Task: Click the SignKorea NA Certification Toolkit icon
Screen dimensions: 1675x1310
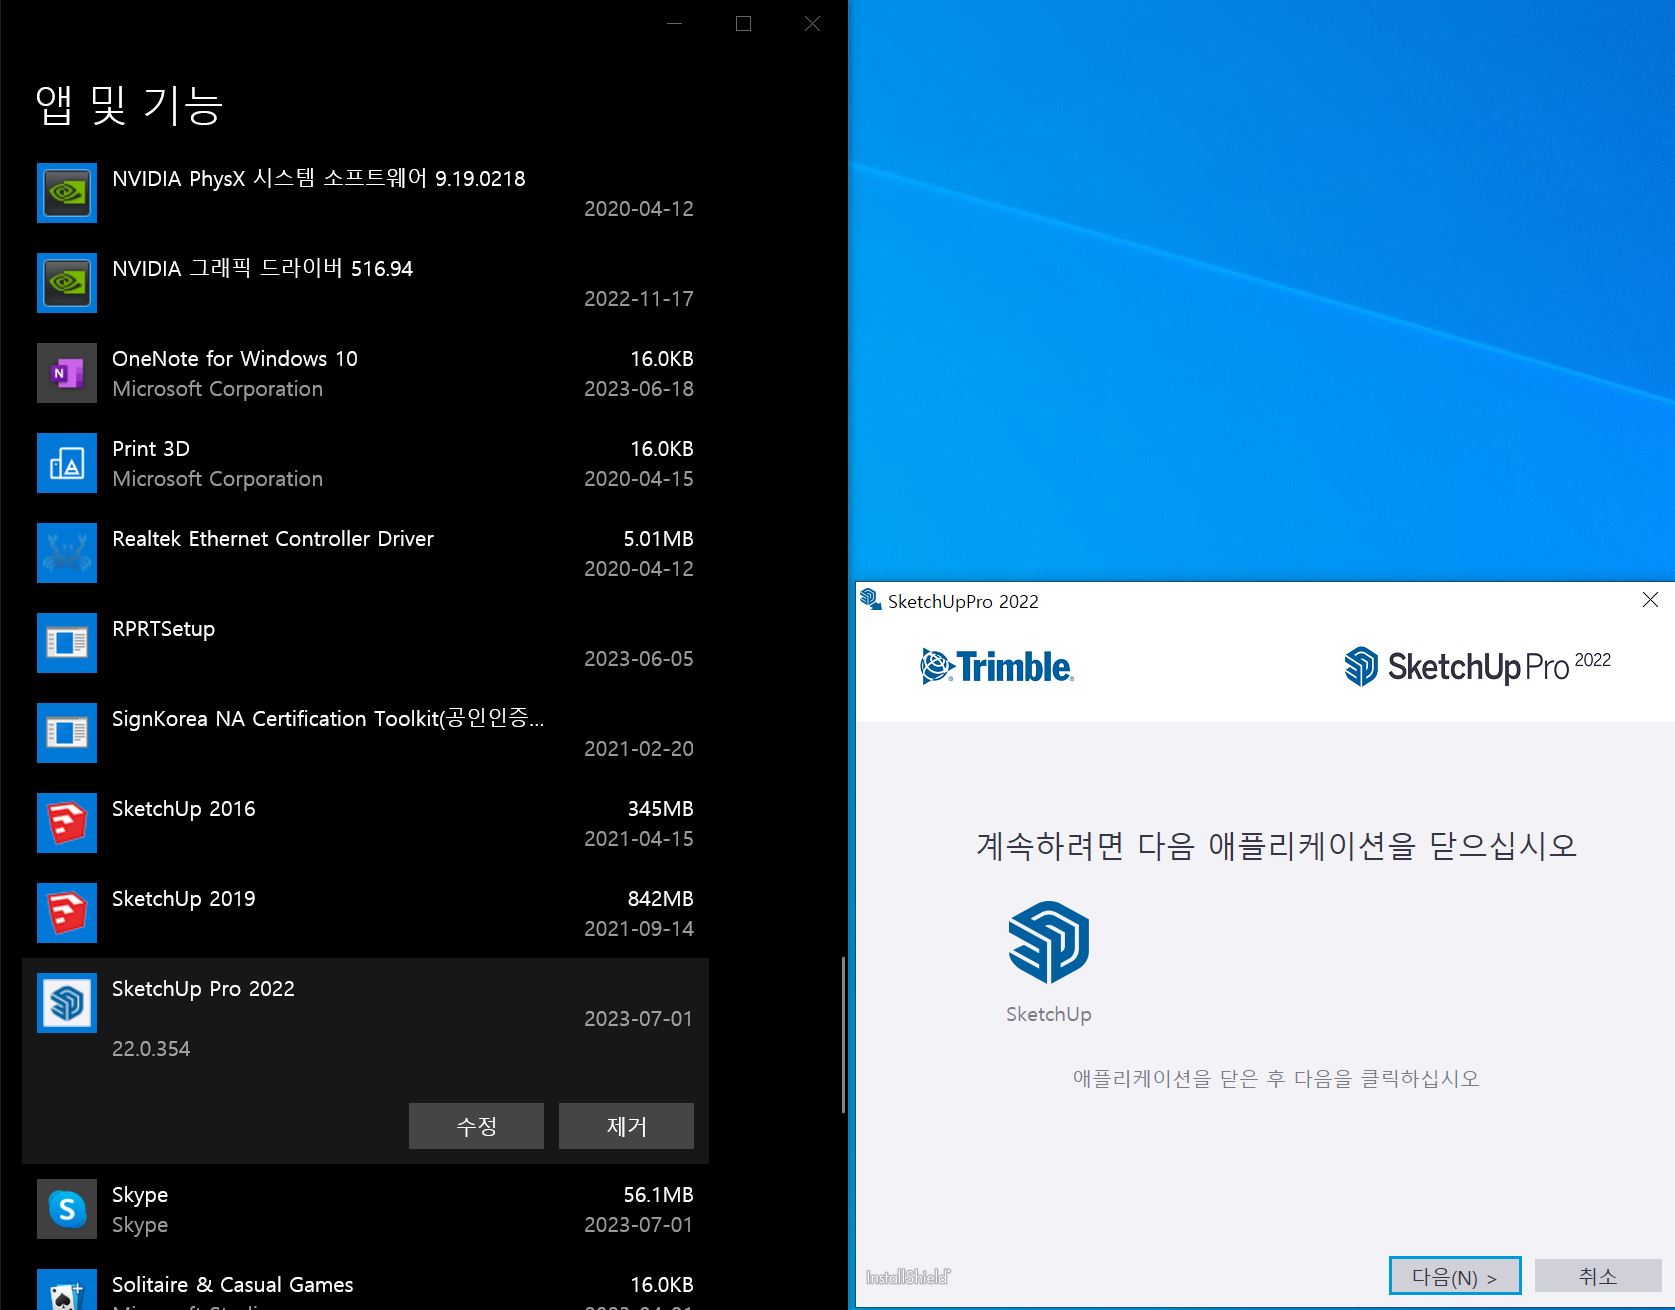Action: coord(67,733)
